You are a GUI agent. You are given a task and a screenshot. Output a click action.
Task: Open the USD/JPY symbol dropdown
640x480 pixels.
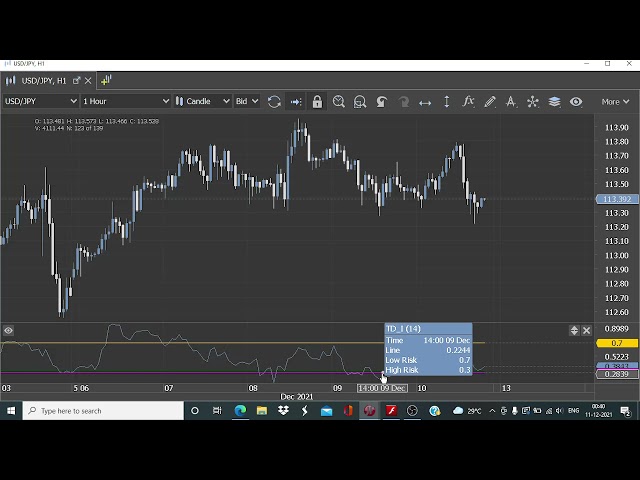(x=40, y=101)
